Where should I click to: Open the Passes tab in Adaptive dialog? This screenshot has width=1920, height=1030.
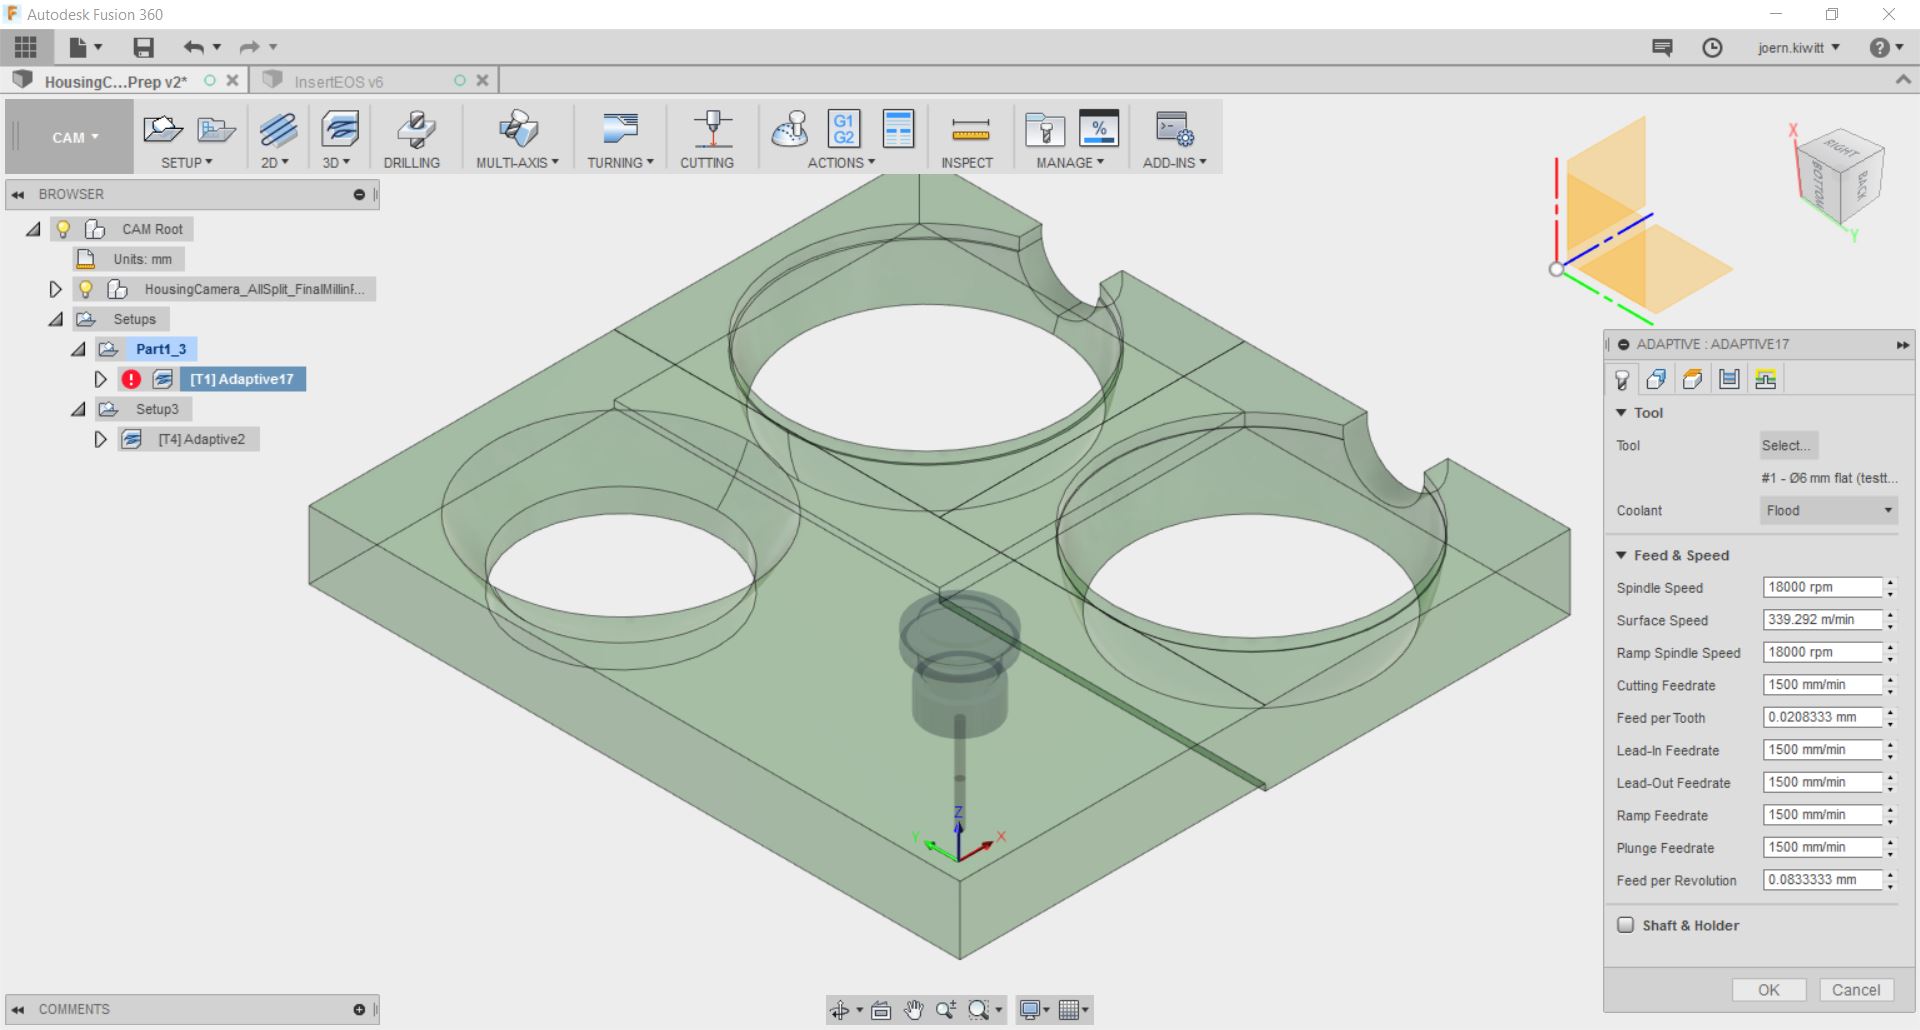1729,379
